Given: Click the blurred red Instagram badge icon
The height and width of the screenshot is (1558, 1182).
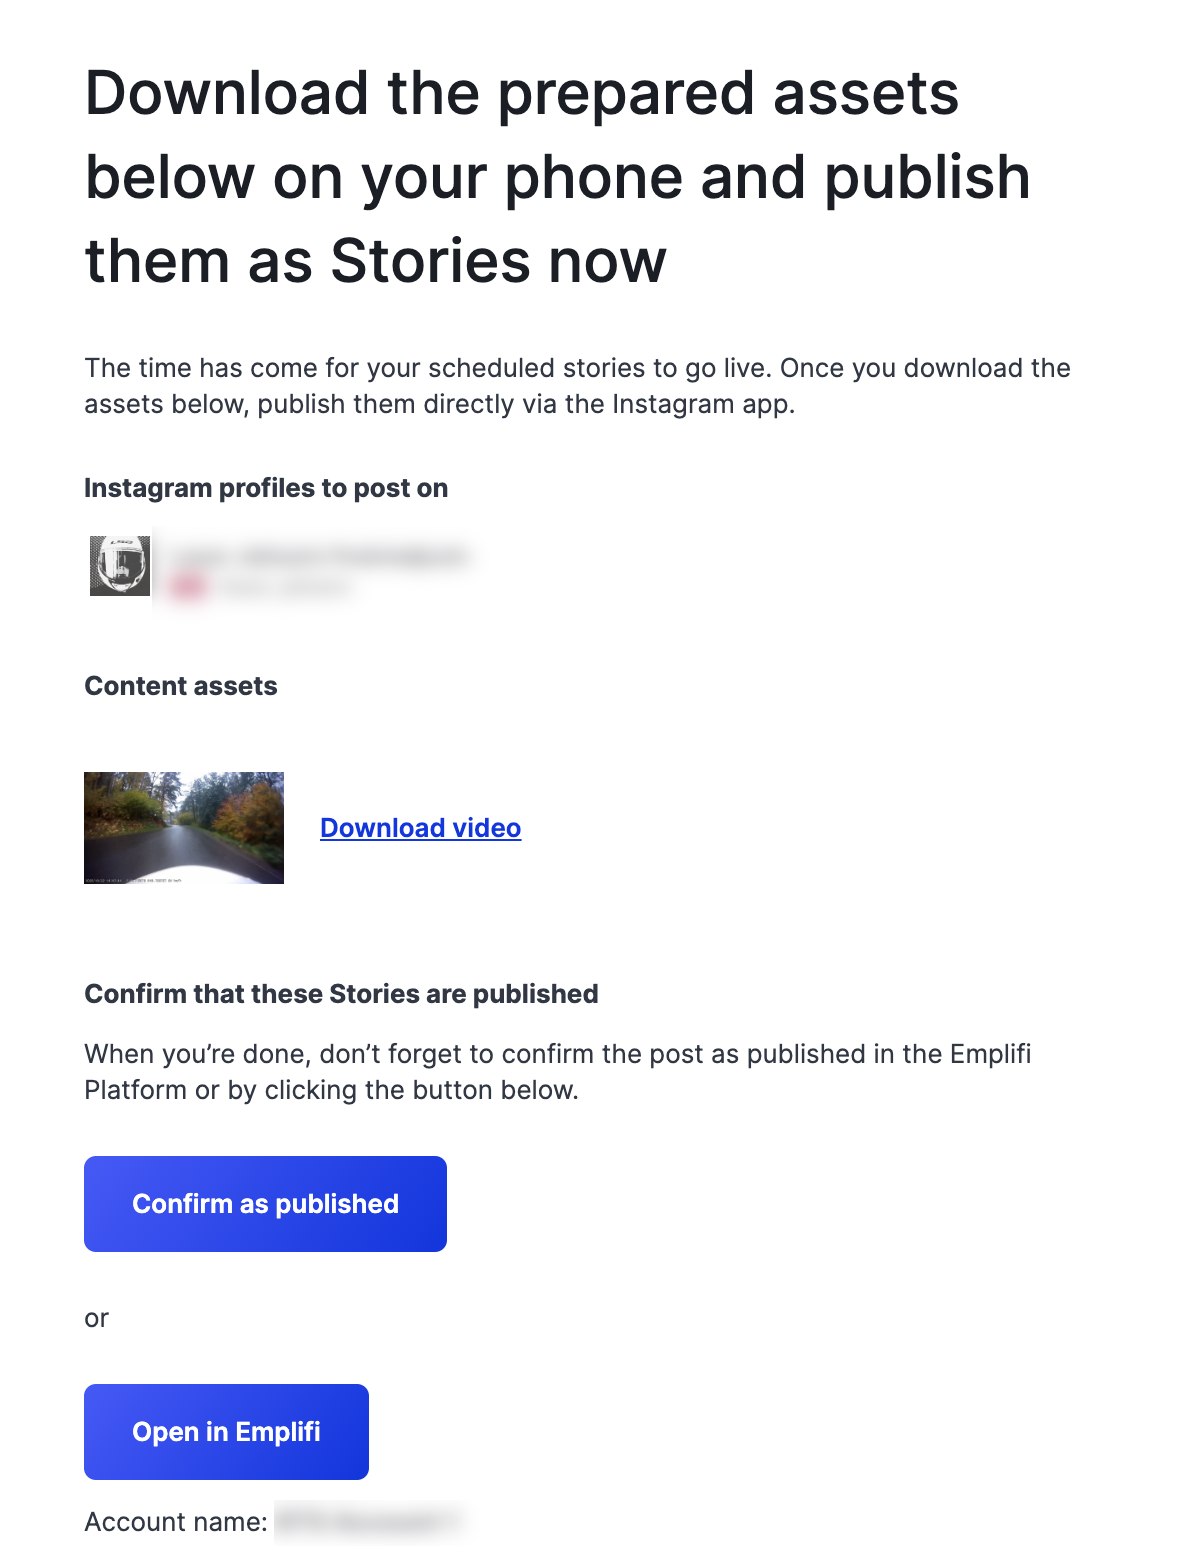Looking at the screenshot, I should pyautogui.click(x=187, y=587).
